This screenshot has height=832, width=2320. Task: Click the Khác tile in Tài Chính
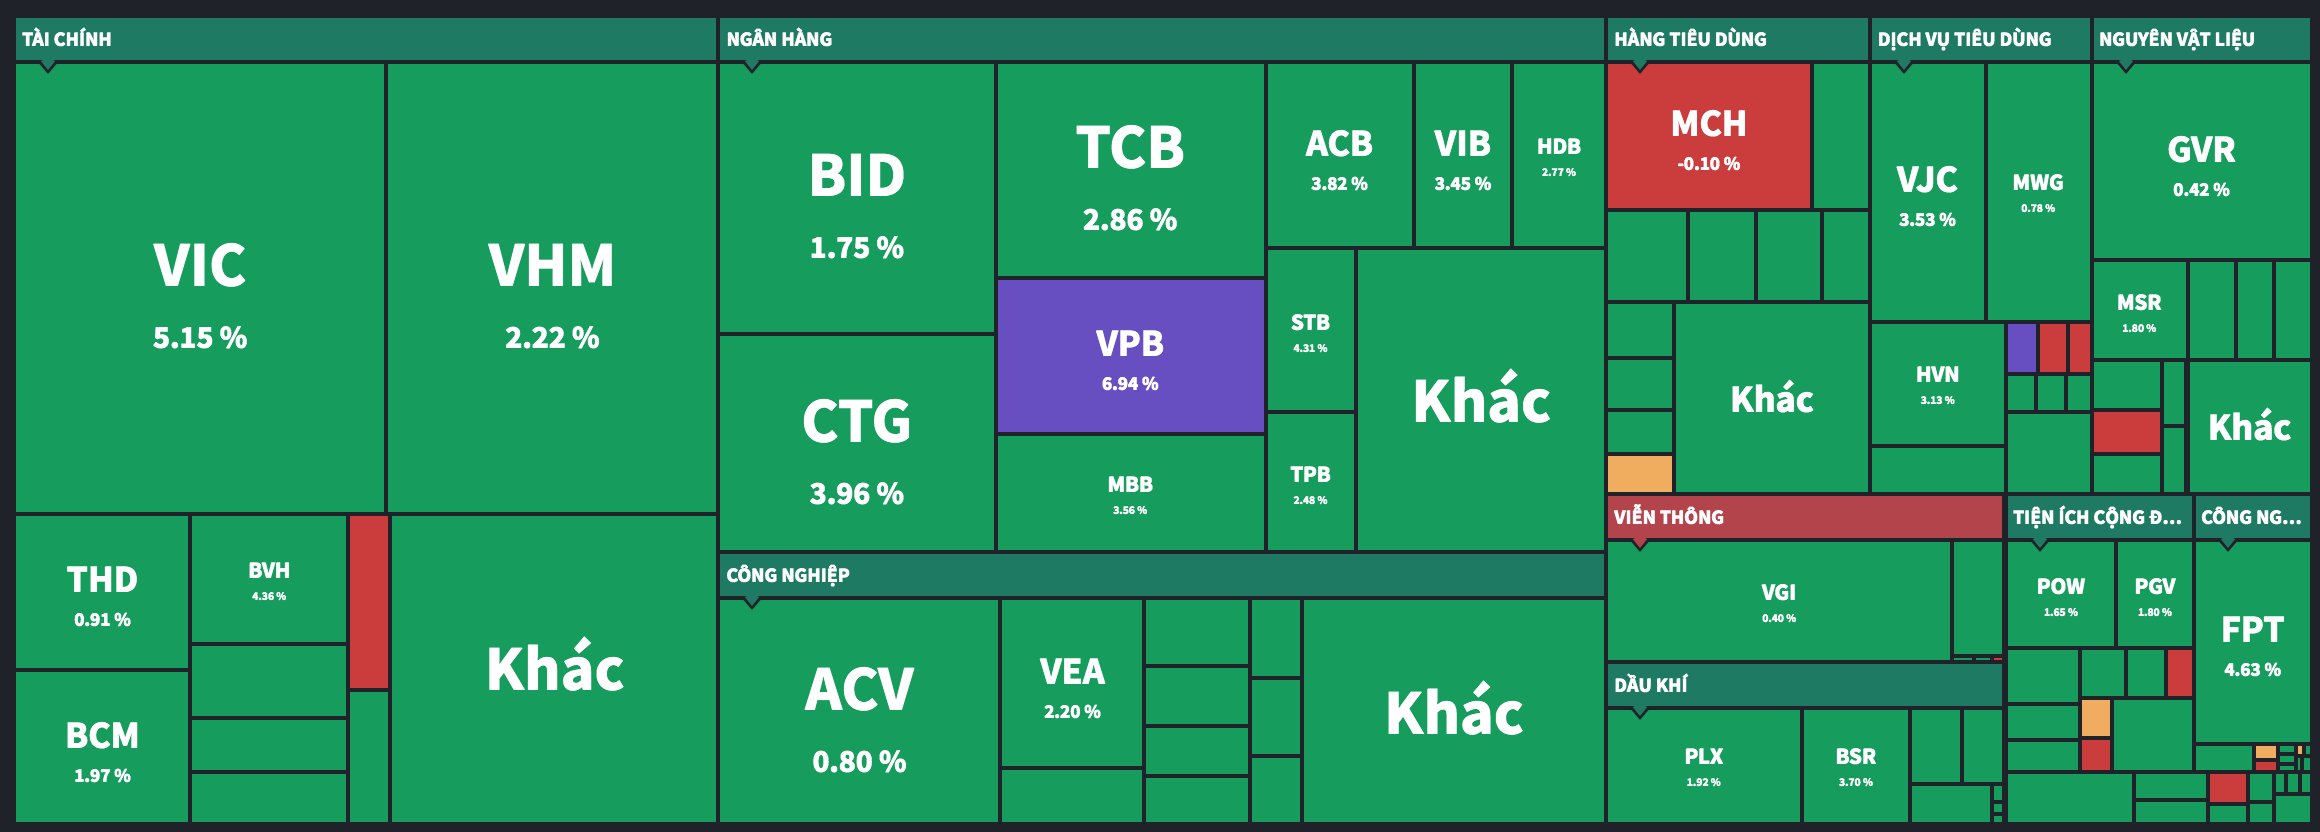(554, 668)
